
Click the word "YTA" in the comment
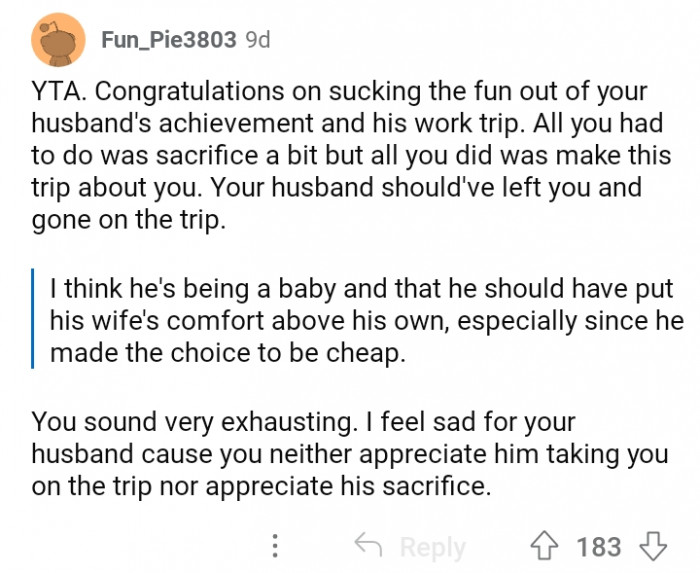(58, 92)
